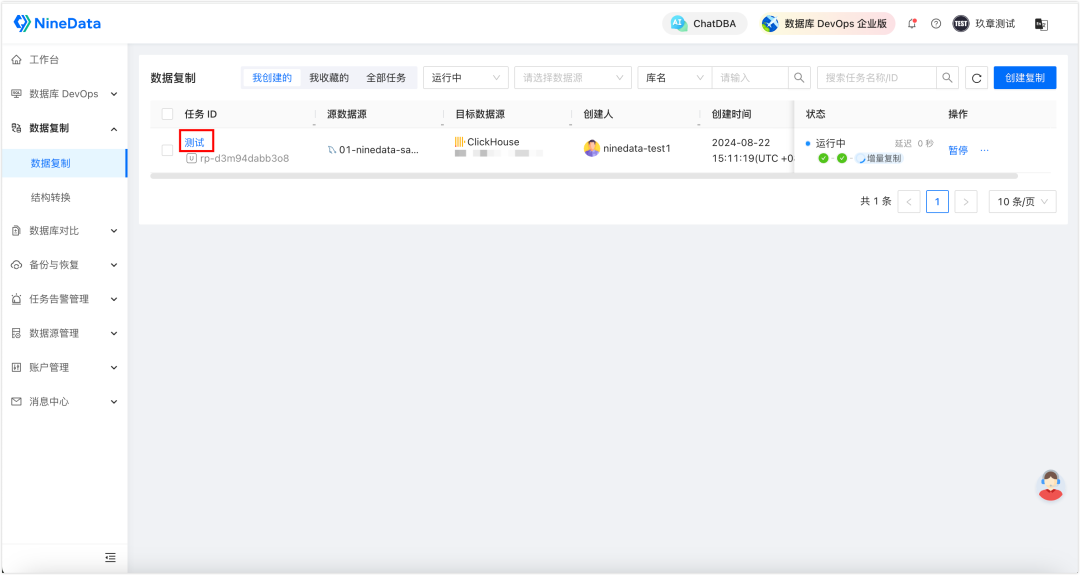Click the help question mark icon

935,23
